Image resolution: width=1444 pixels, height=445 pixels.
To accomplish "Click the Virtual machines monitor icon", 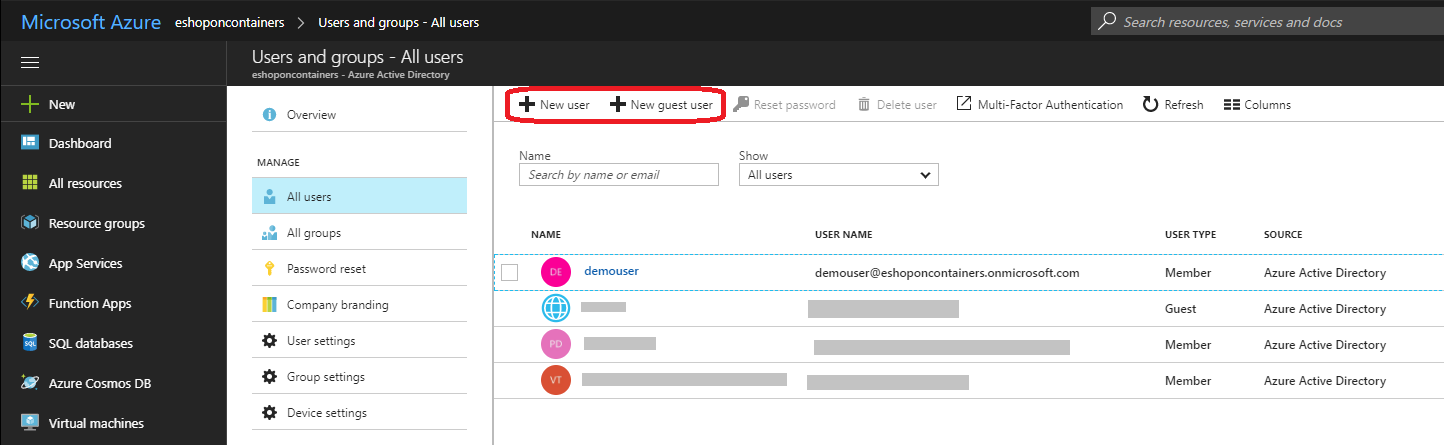I will tap(30, 423).
